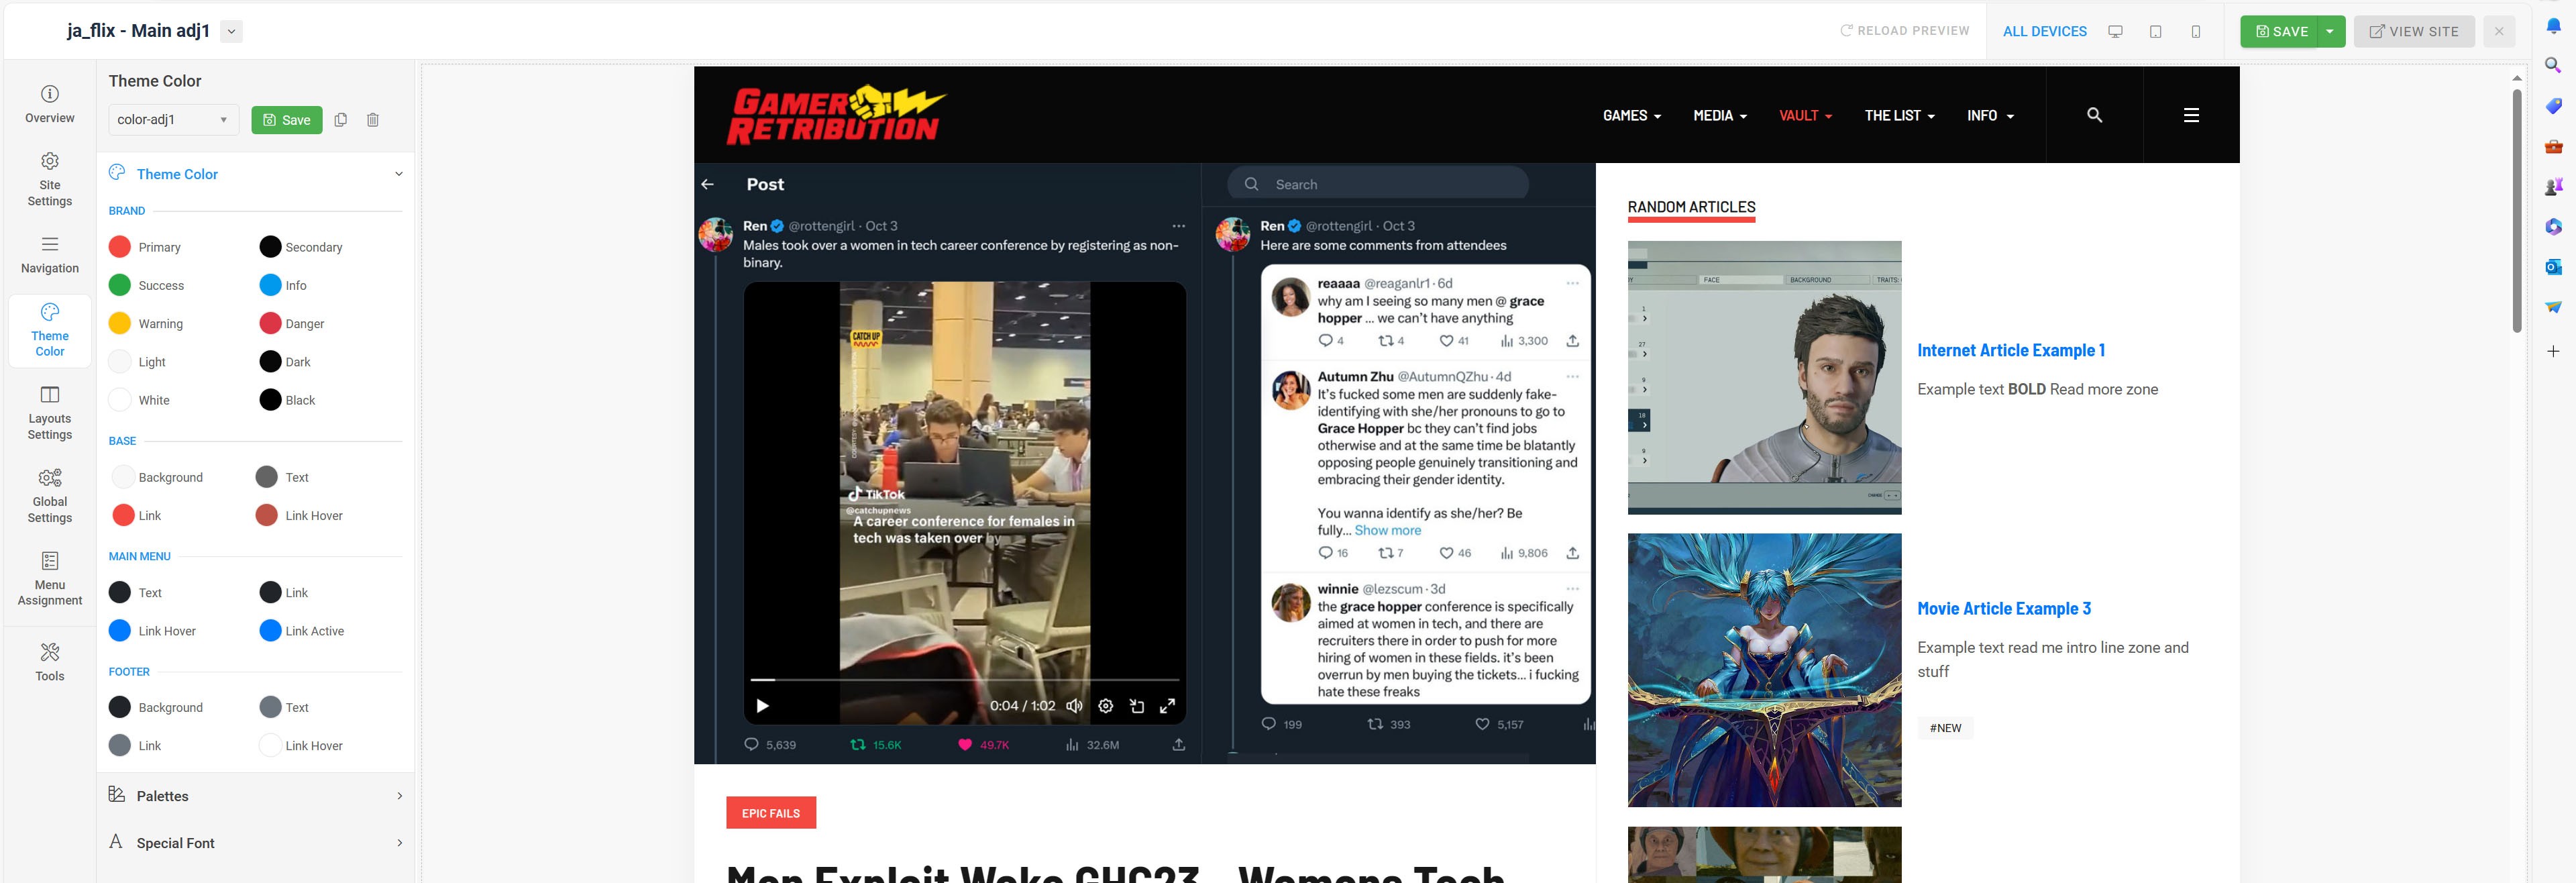Switch preview to tablet device icon
The image size is (2576, 883).
click(2155, 31)
